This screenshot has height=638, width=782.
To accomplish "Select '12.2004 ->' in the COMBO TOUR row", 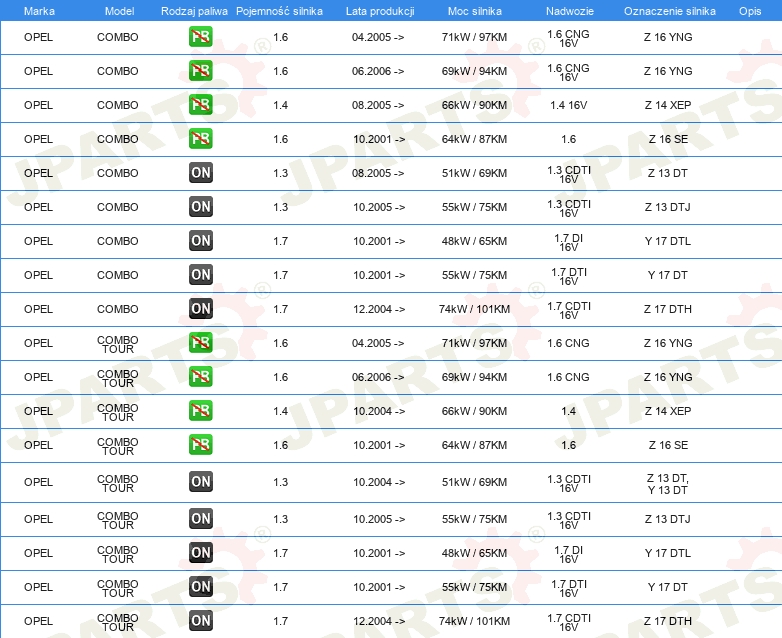I will tap(379, 621).
